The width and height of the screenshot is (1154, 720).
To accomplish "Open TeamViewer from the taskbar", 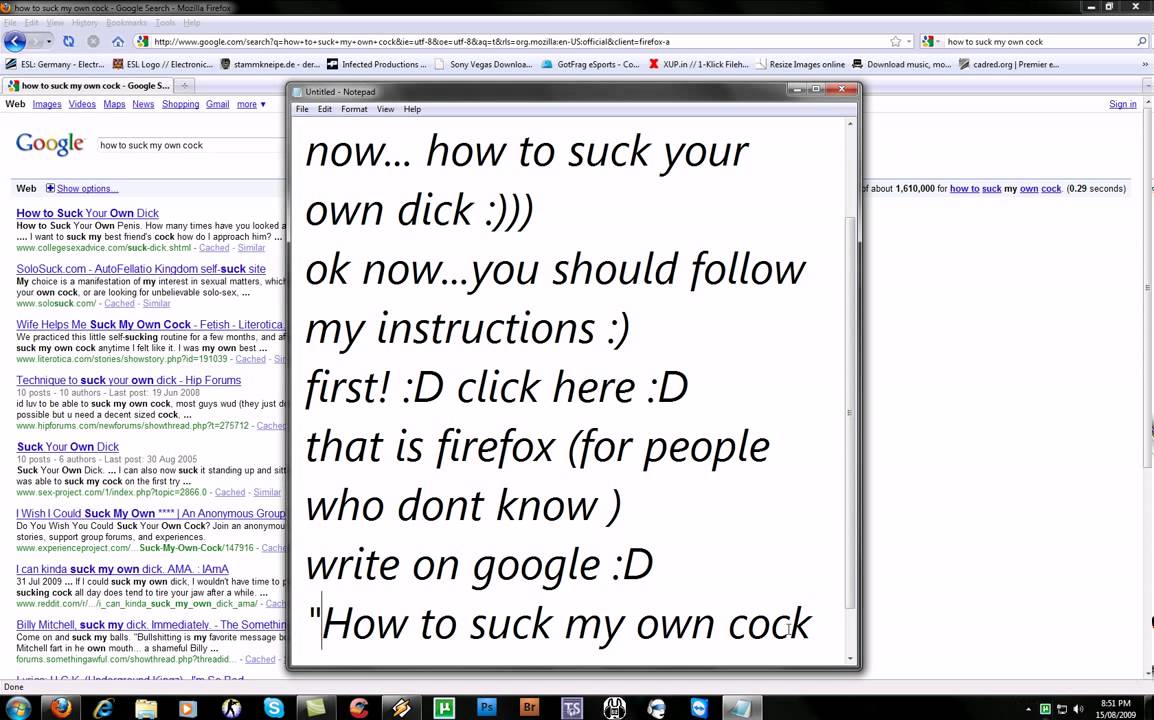I will (699, 707).
